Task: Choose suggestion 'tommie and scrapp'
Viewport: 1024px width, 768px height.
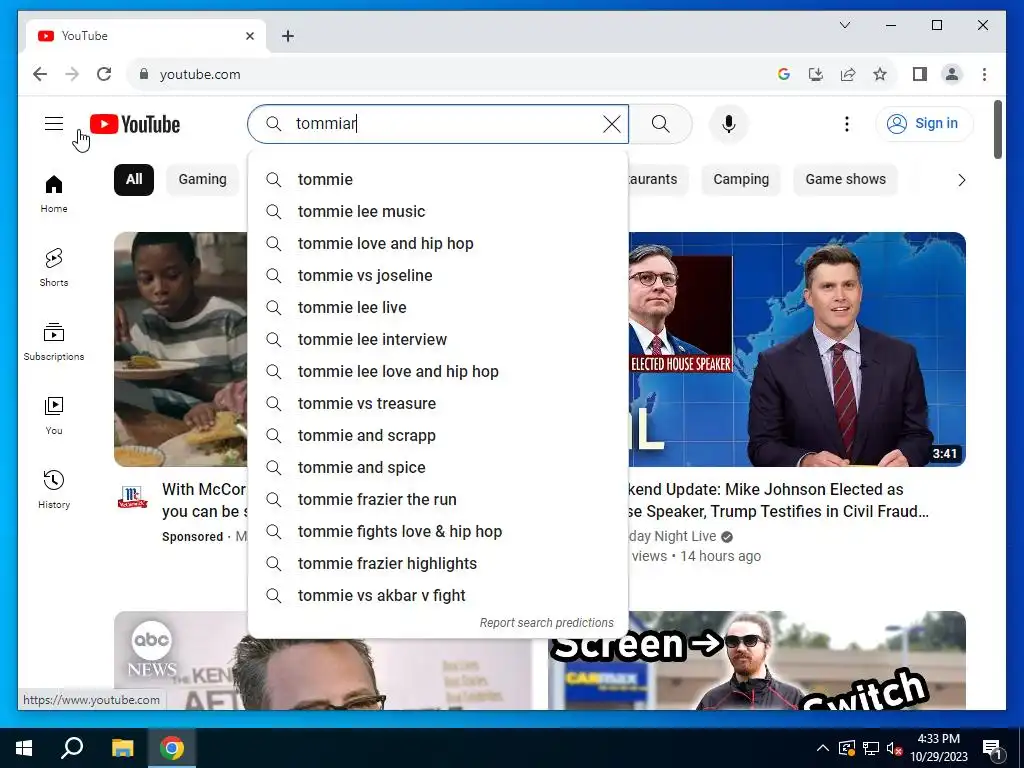Action: pyautogui.click(x=438, y=436)
